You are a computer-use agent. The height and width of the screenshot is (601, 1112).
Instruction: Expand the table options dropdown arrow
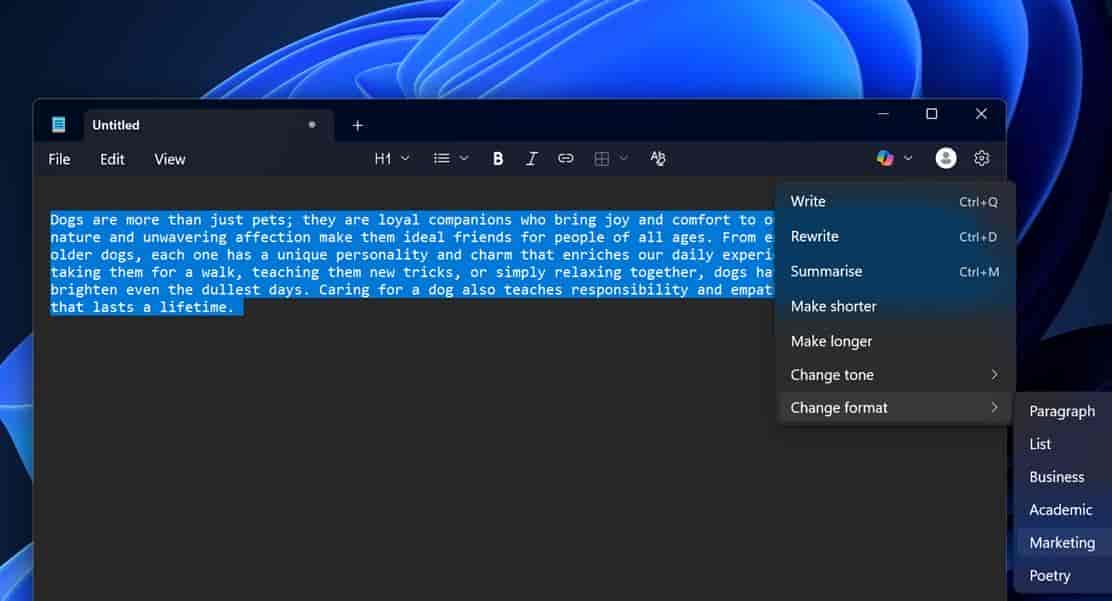[x=623, y=158]
